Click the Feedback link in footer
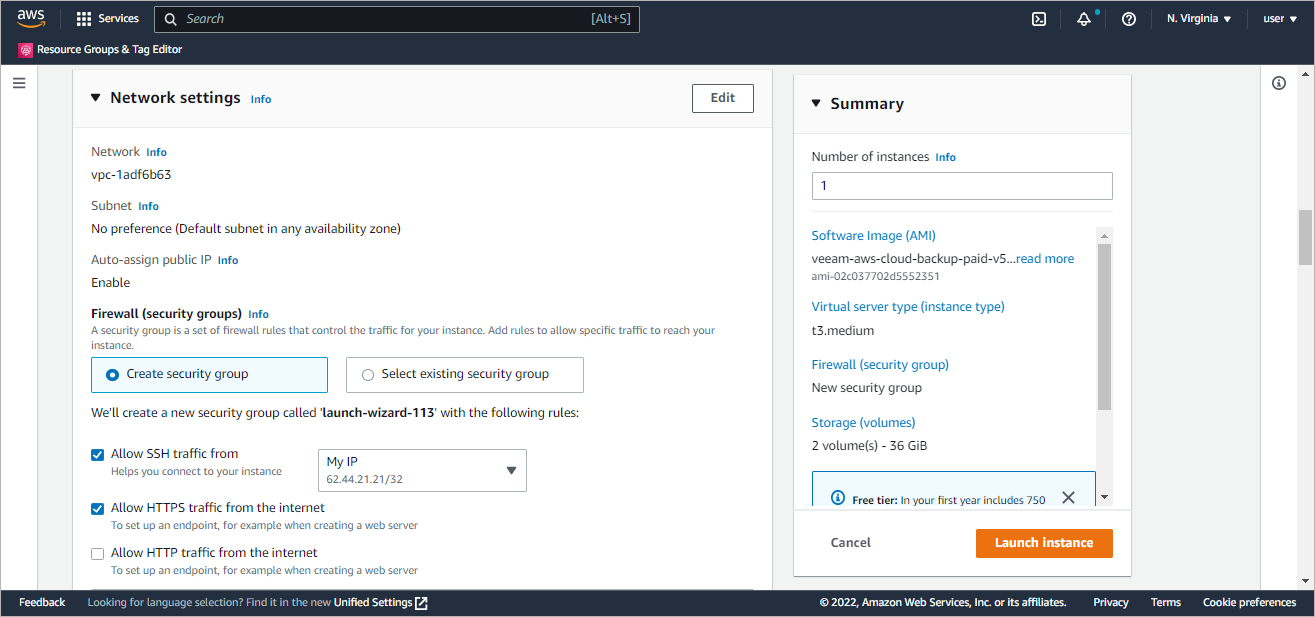The width and height of the screenshot is (1315, 617). 42,603
